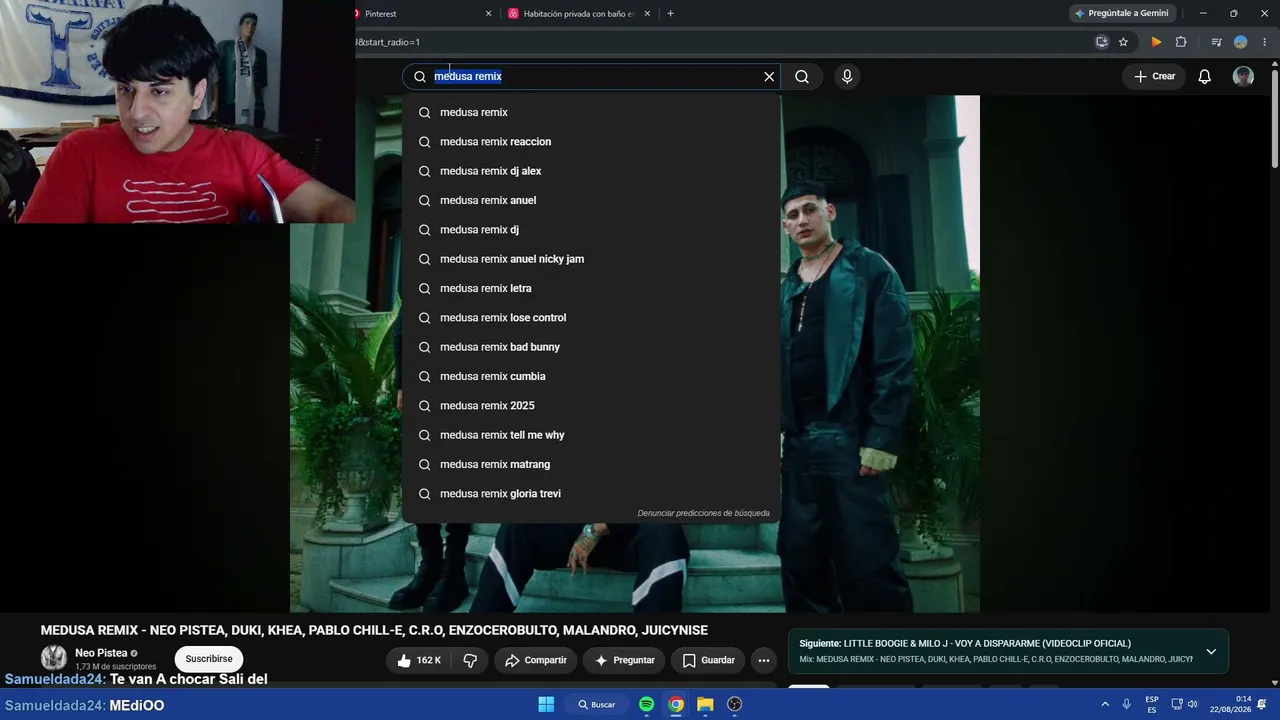This screenshot has height=720, width=1280.
Task: Dislike the video
Action: 470,660
